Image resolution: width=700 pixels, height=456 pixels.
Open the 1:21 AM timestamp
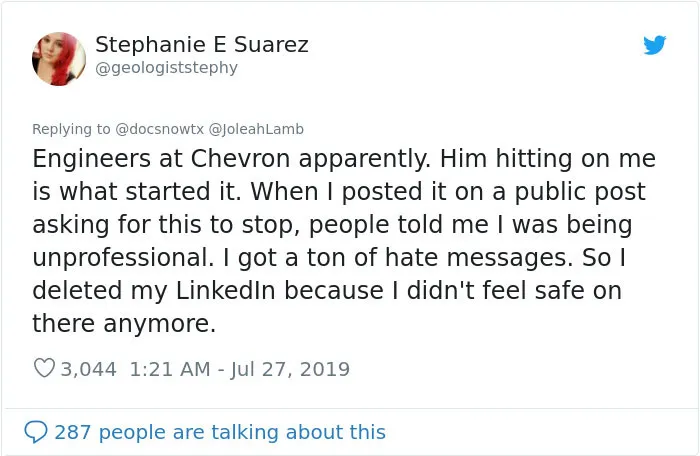click(170, 369)
